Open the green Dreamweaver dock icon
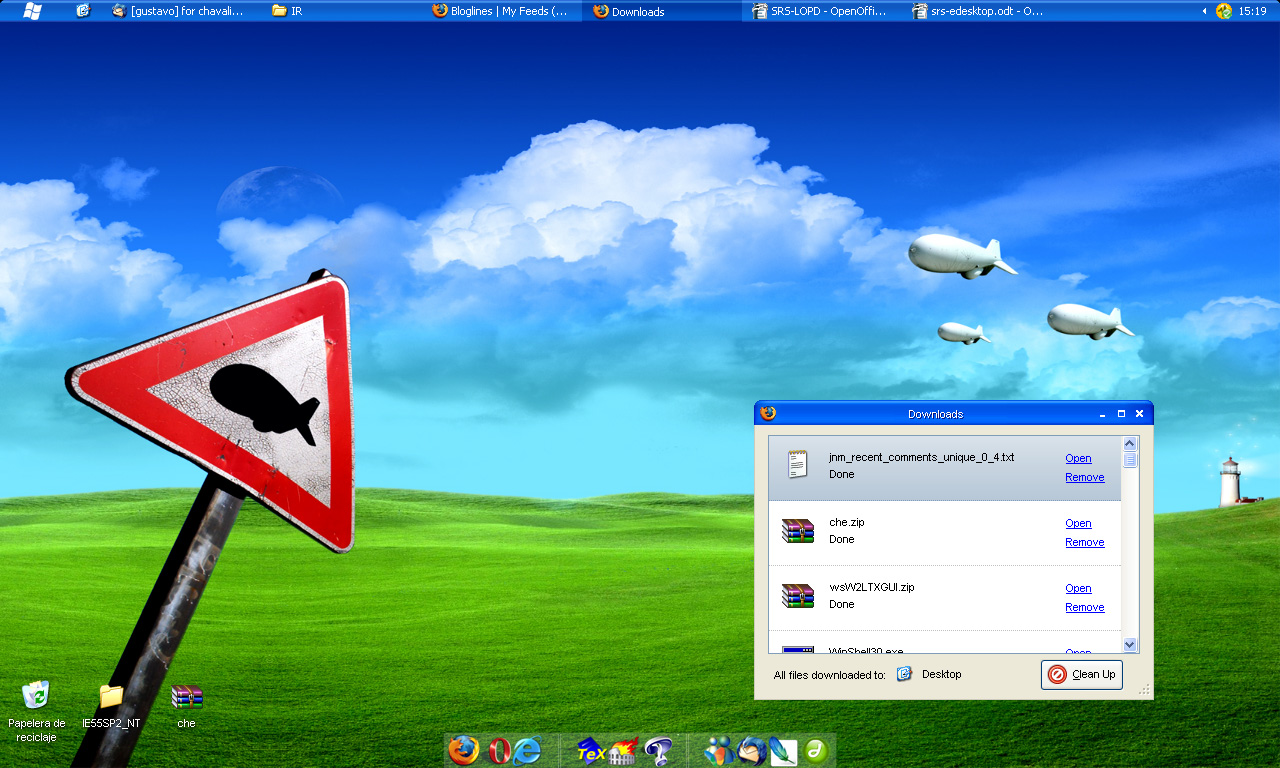Image resolution: width=1280 pixels, height=768 pixels. click(x=816, y=750)
